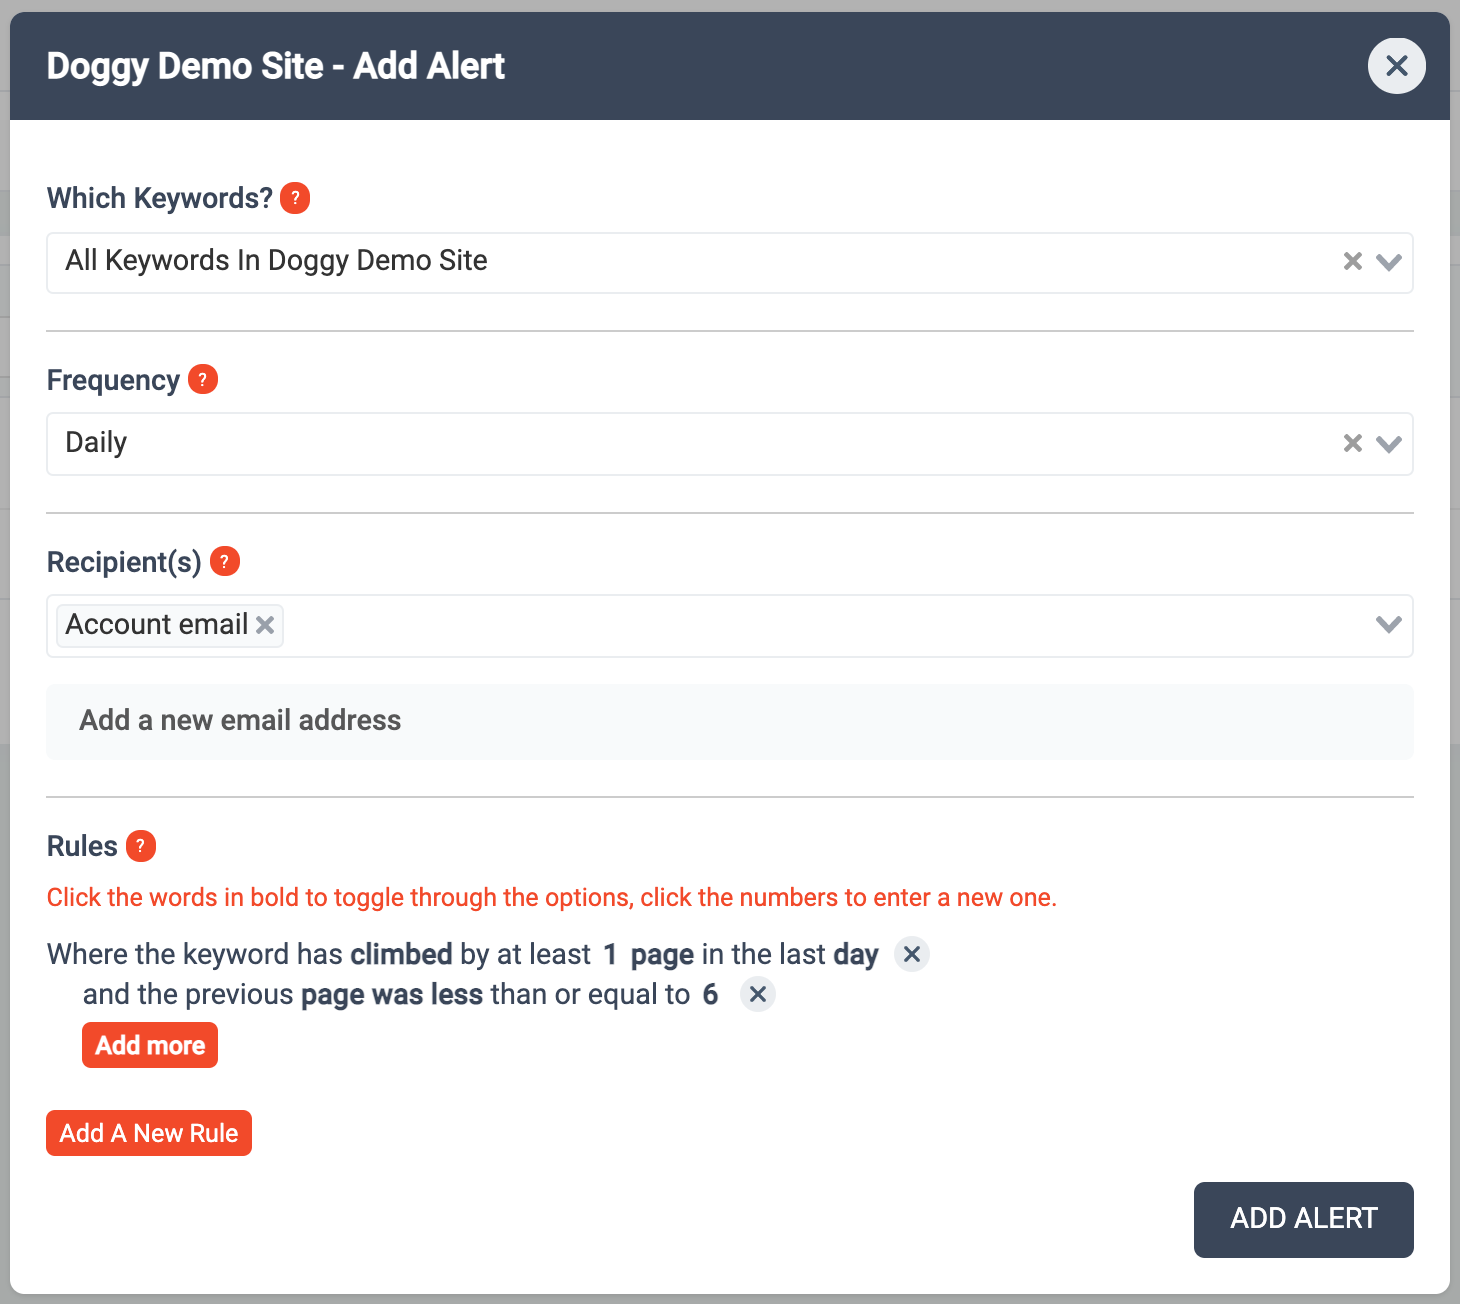Toggle the bold word climbed
1460x1304 pixels.
click(x=401, y=954)
